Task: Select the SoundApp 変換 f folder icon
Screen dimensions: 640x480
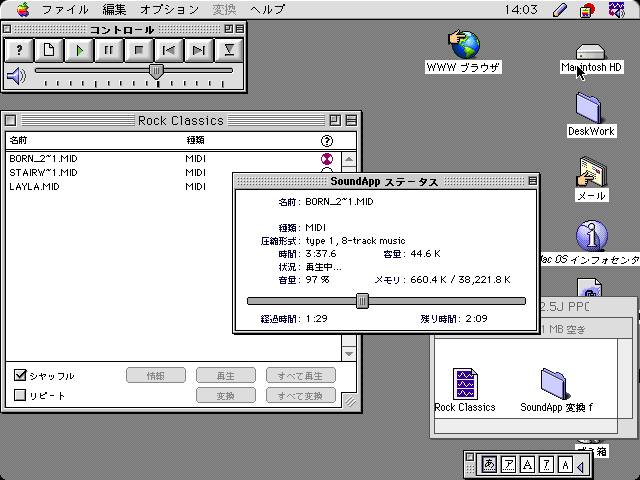Action: (x=555, y=384)
